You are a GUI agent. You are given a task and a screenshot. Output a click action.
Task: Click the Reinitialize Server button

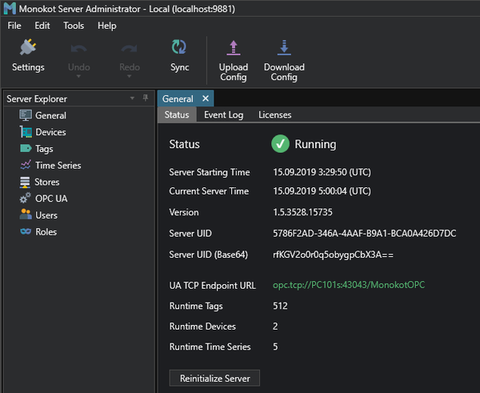point(215,378)
